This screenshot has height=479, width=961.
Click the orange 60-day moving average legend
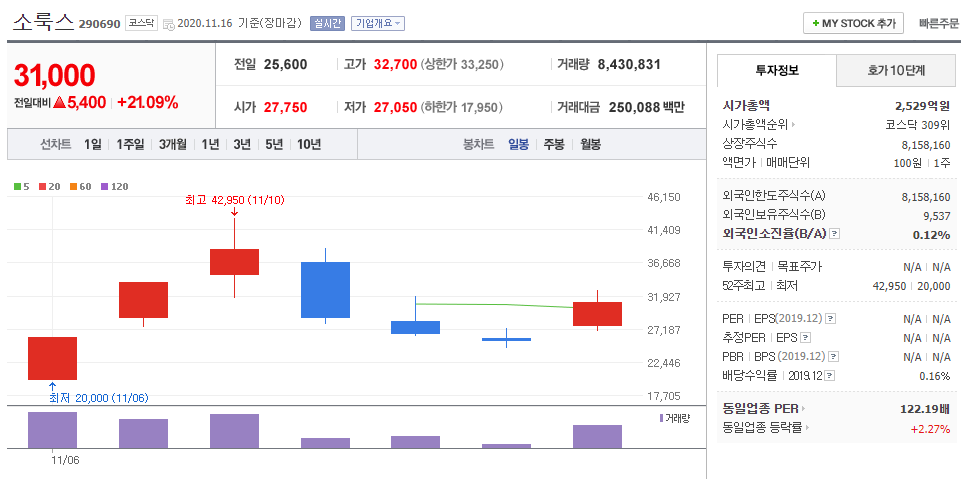pos(80,186)
